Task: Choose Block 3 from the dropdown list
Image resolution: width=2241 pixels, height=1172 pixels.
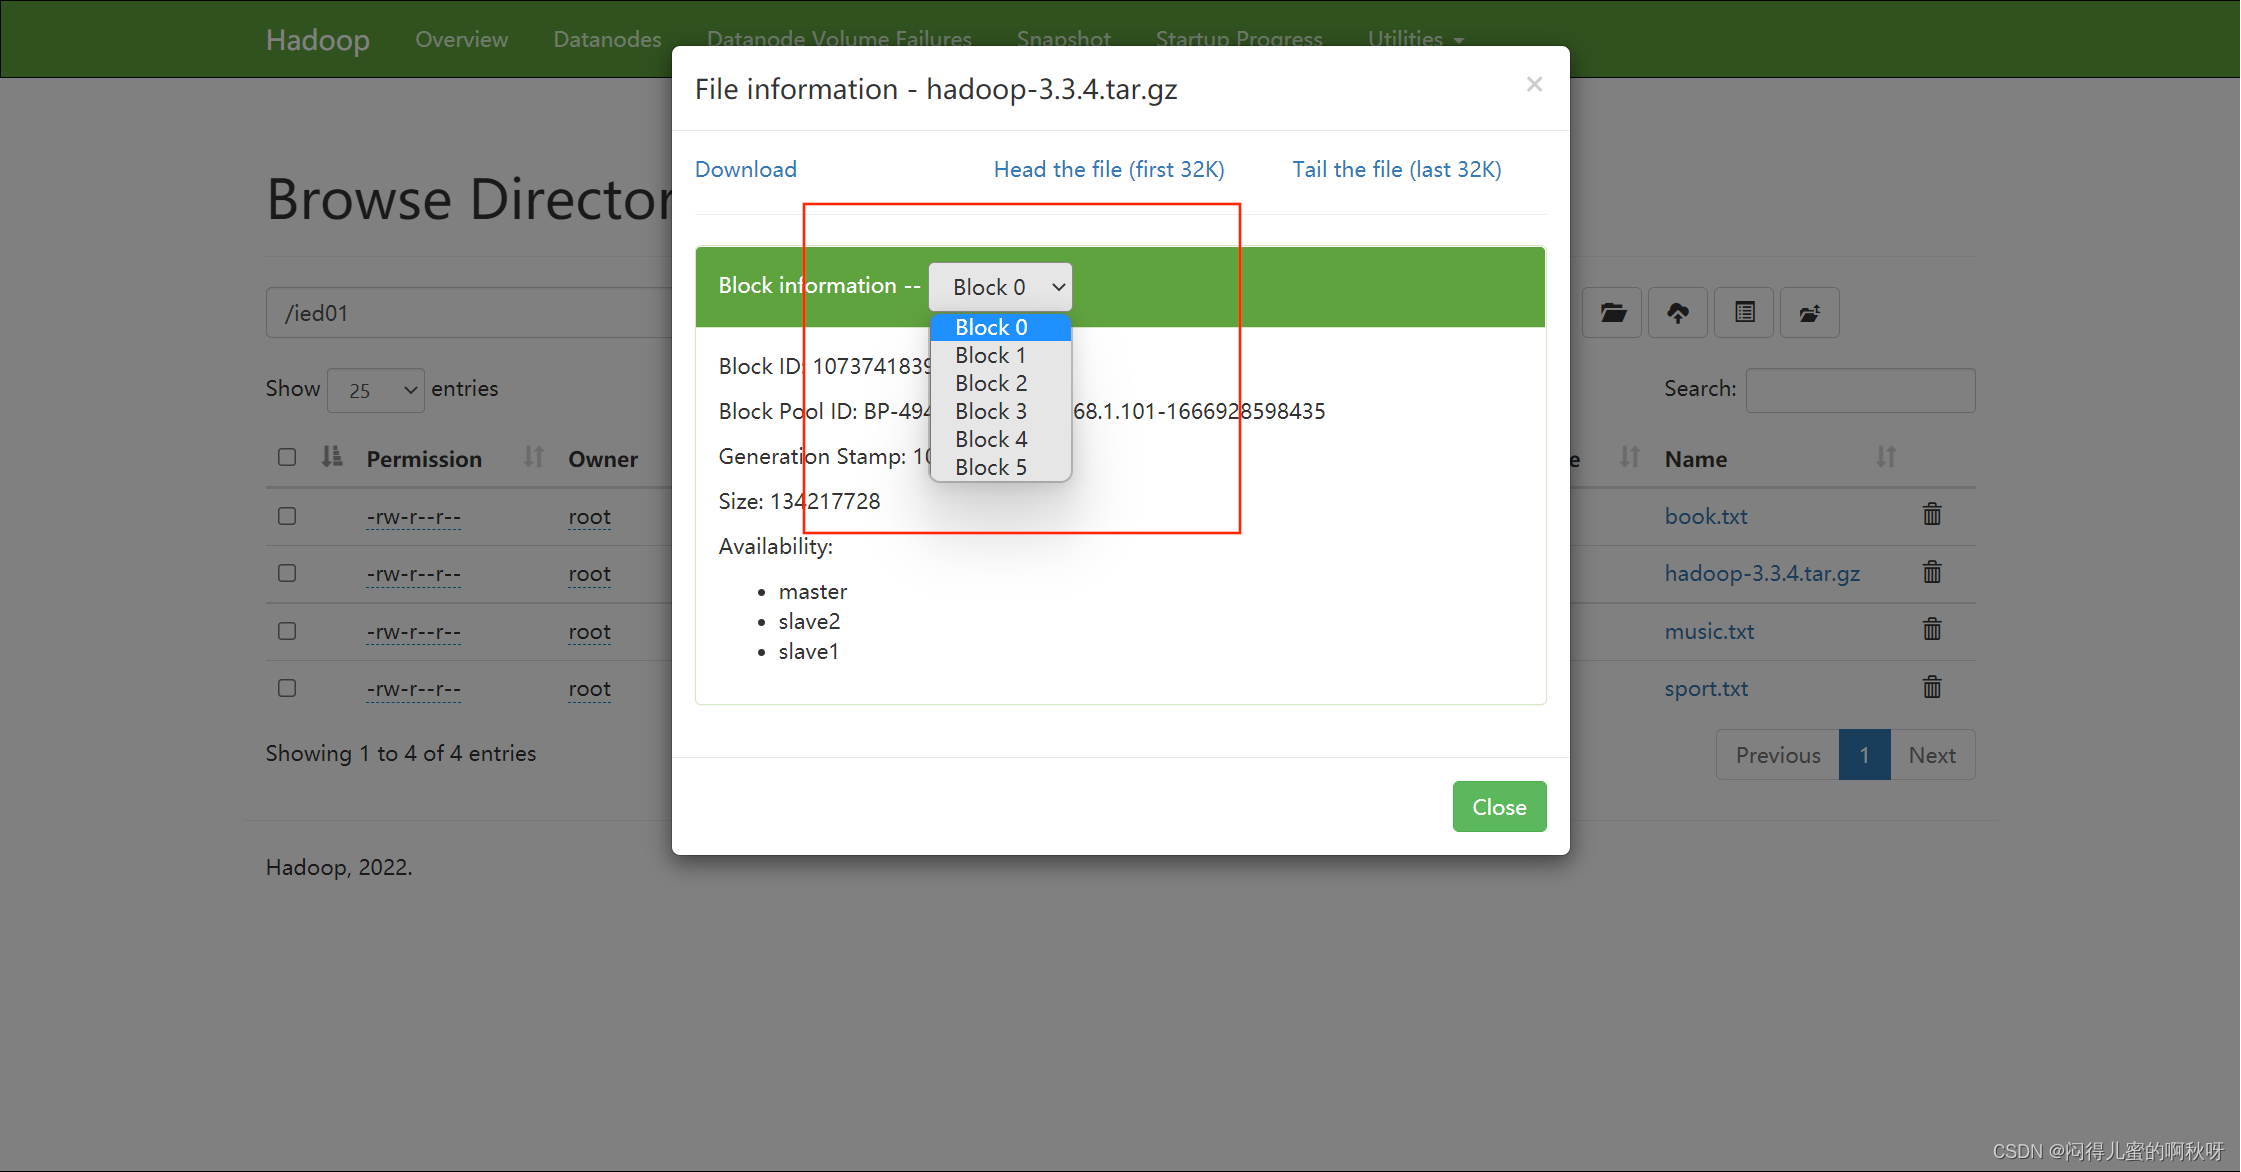Action: [x=990, y=411]
